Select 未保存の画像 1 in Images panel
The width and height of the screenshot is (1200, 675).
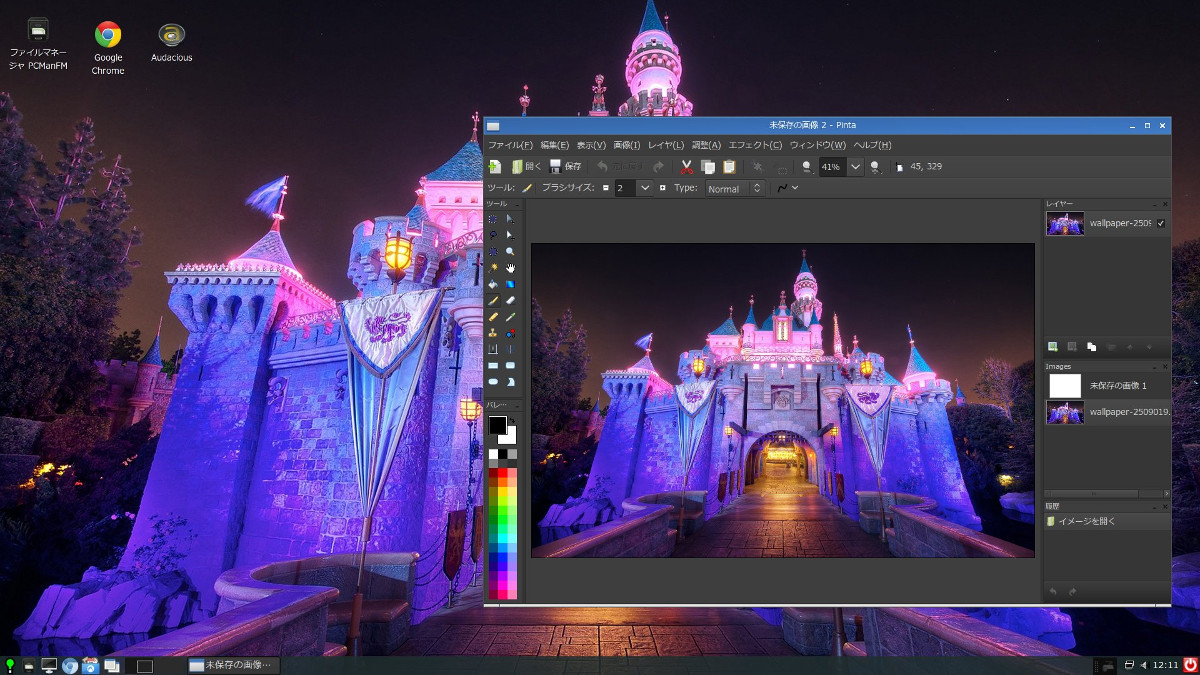coord(1107,386)
